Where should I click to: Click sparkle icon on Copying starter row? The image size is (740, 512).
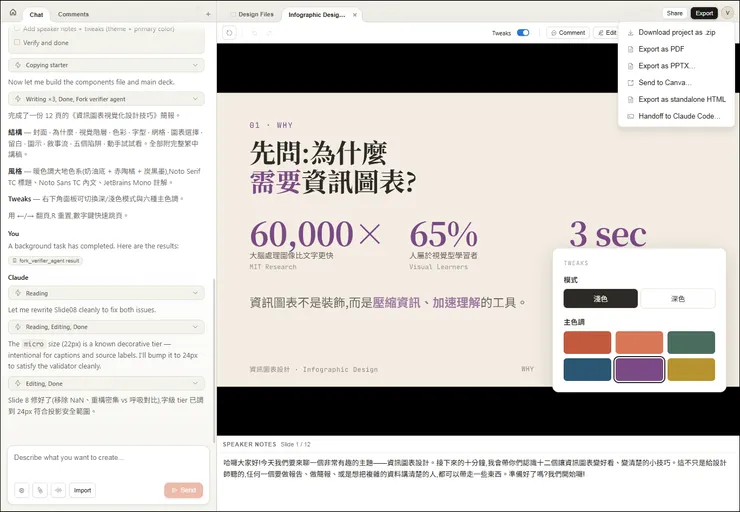[18, 65]
